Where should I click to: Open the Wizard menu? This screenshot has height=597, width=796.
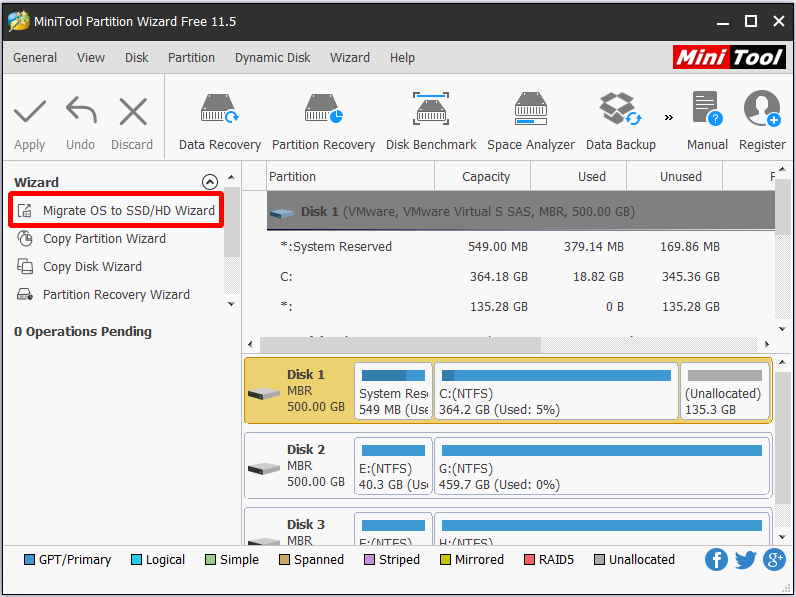point(350,57)
